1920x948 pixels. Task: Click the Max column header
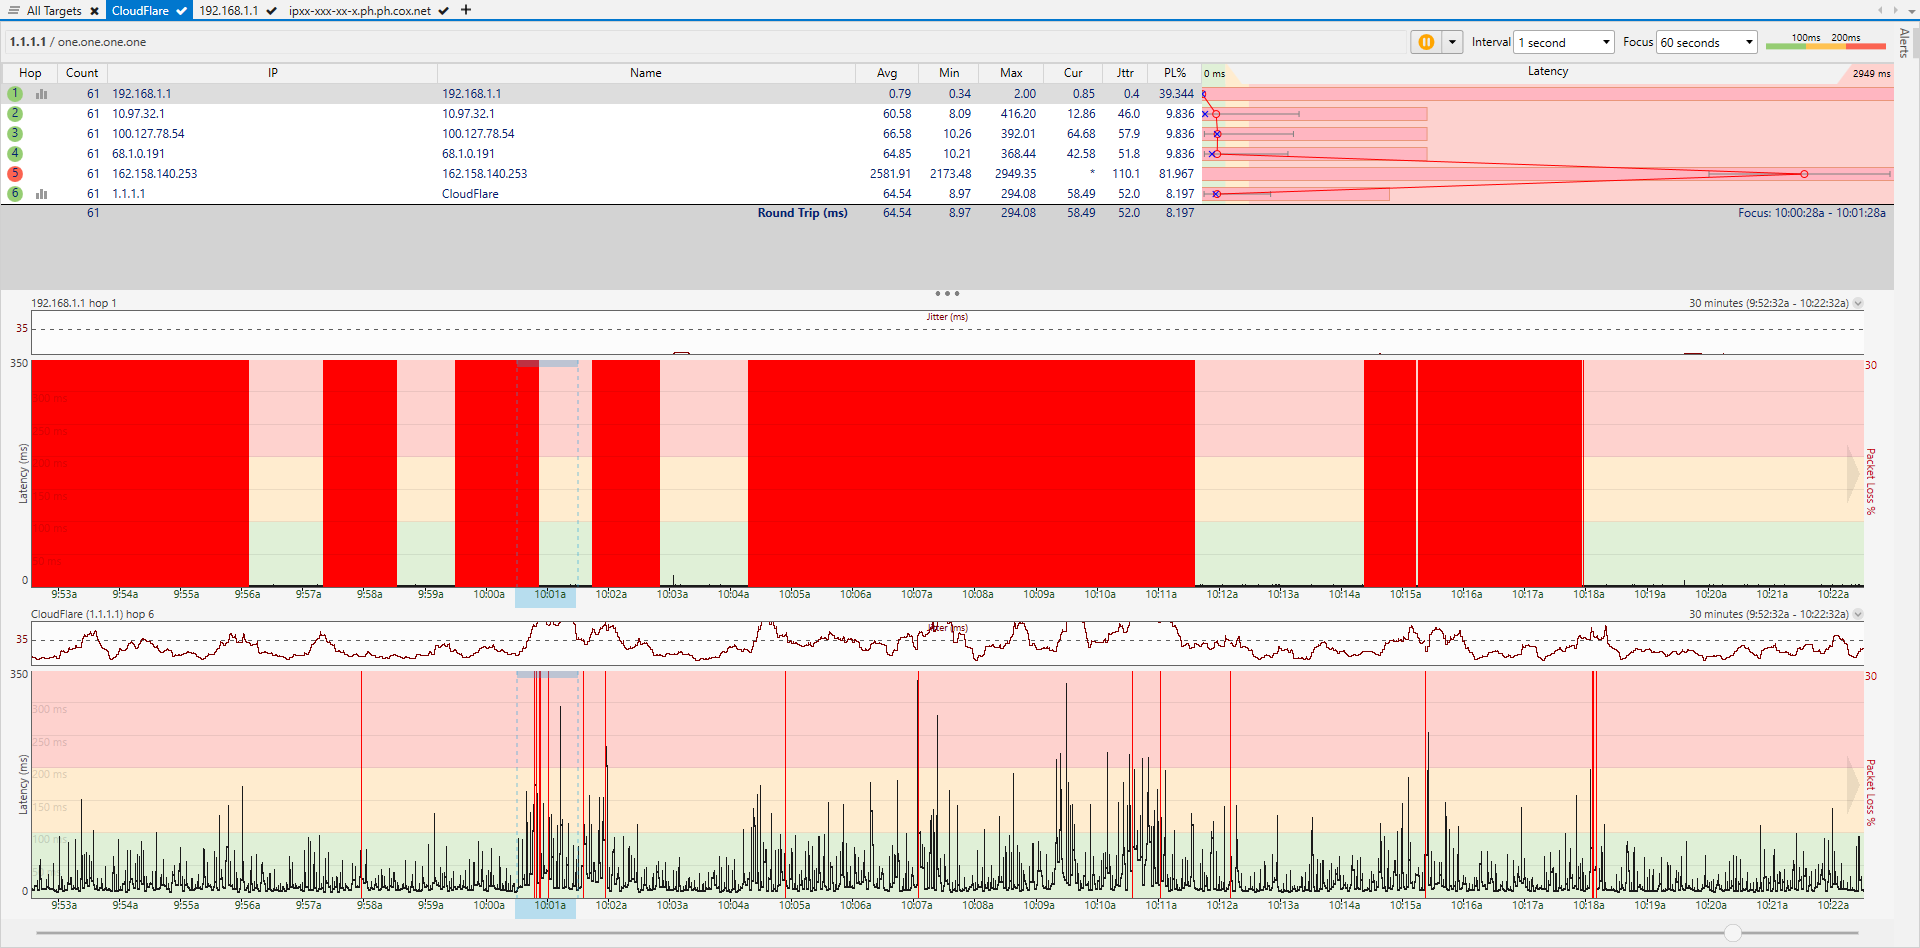tap(1011, 73)
